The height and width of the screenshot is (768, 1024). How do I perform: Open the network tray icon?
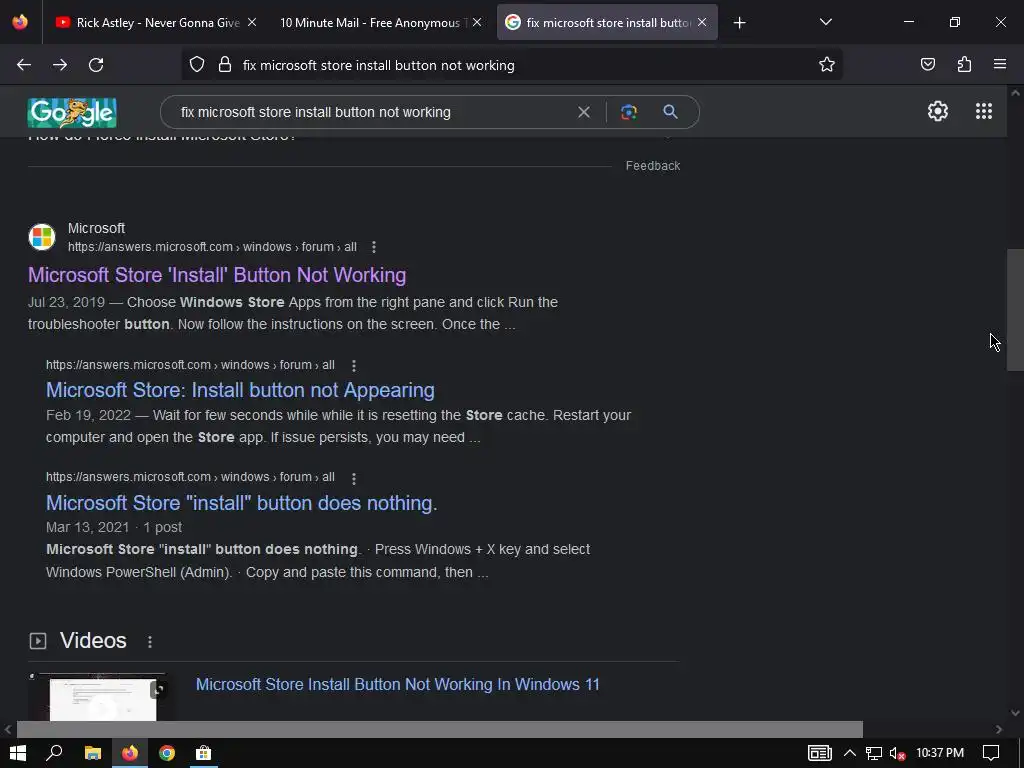click(873, 753)
